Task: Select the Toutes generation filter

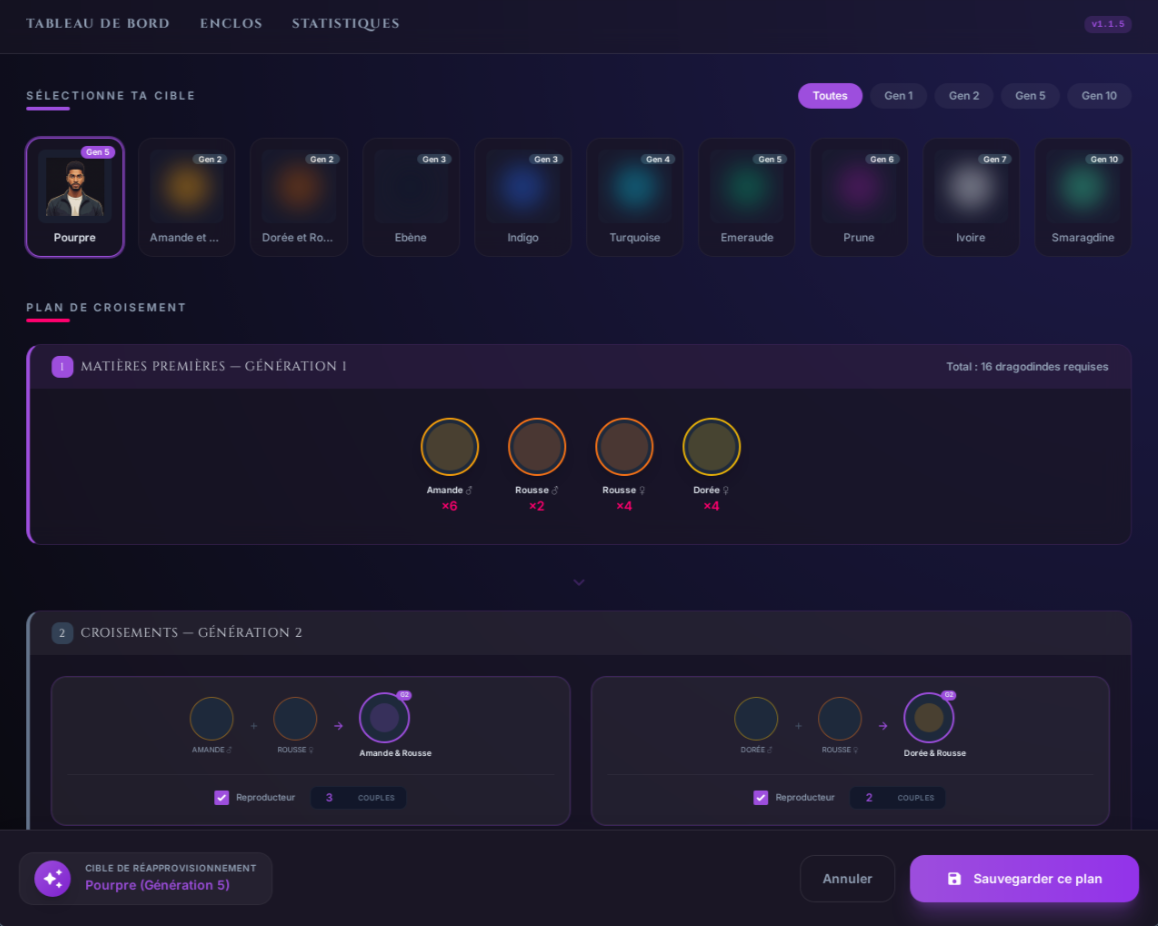Action: [x=830, y=96]
